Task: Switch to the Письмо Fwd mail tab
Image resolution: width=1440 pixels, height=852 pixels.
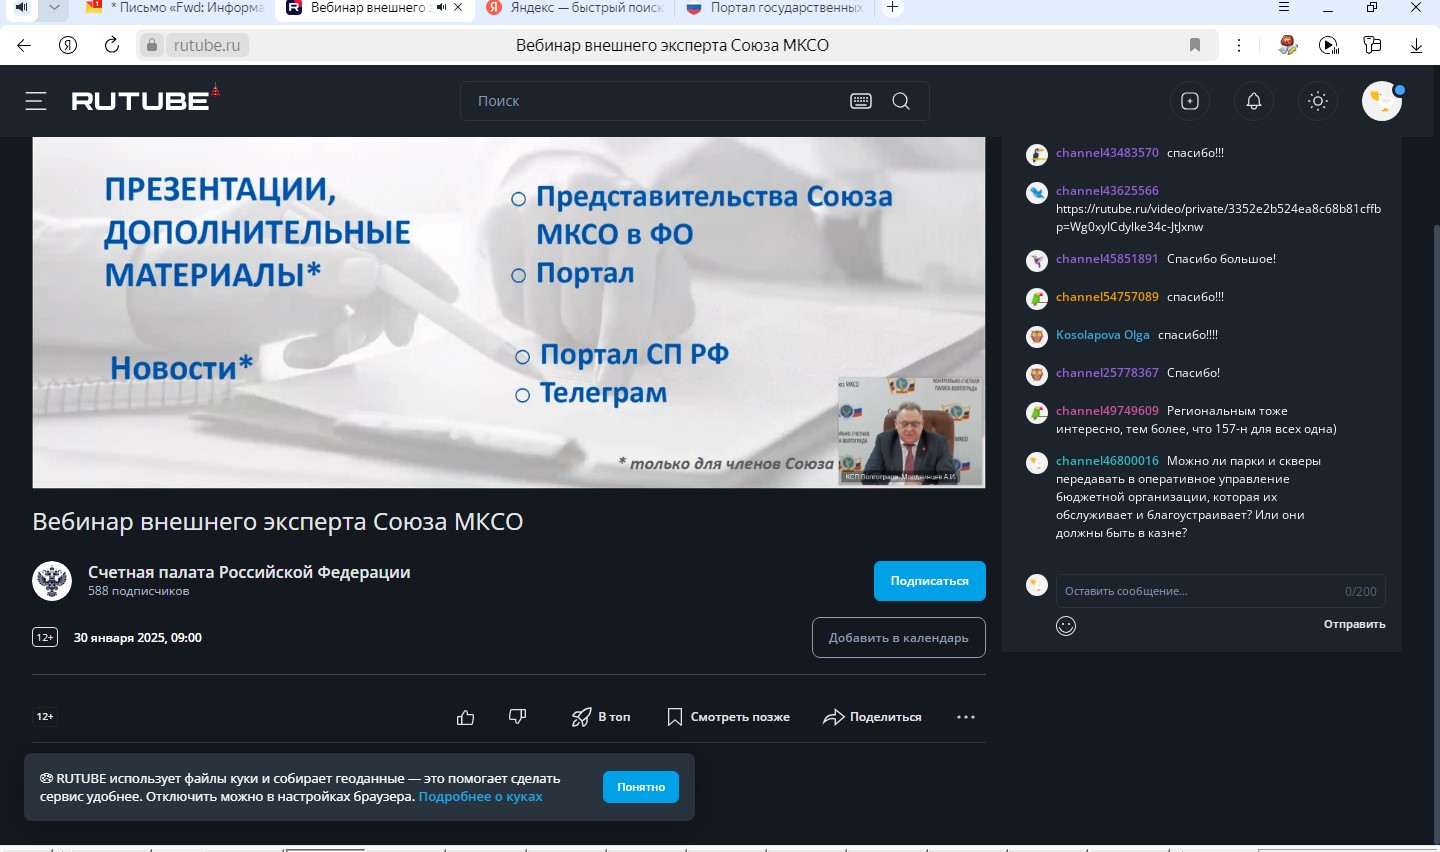Action: (176, 8)
